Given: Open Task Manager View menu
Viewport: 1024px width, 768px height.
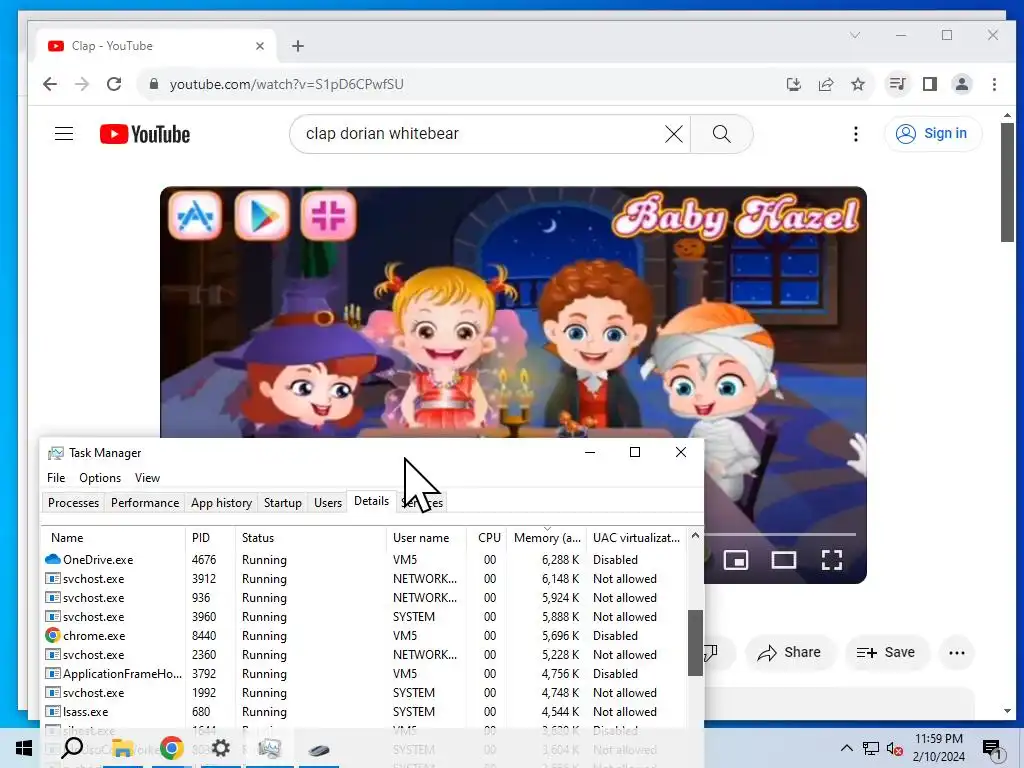Looking at the screenshot, I should pyautogui.click(x=148, y=478).
